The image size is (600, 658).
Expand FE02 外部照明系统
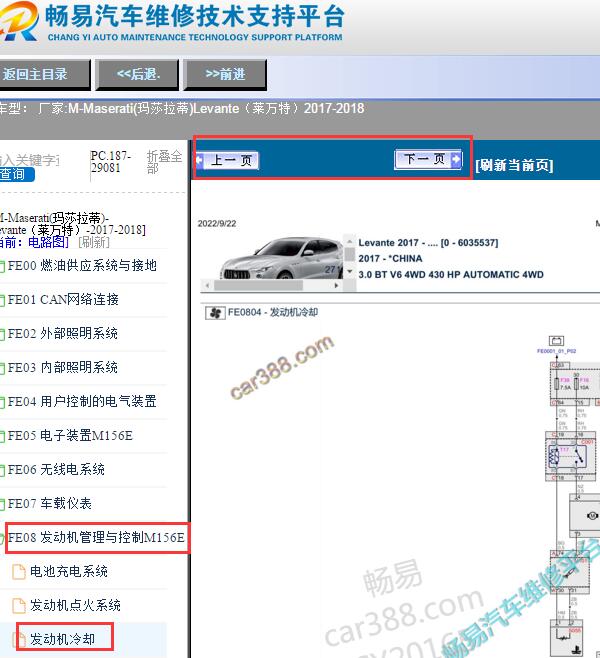[63, 333]
